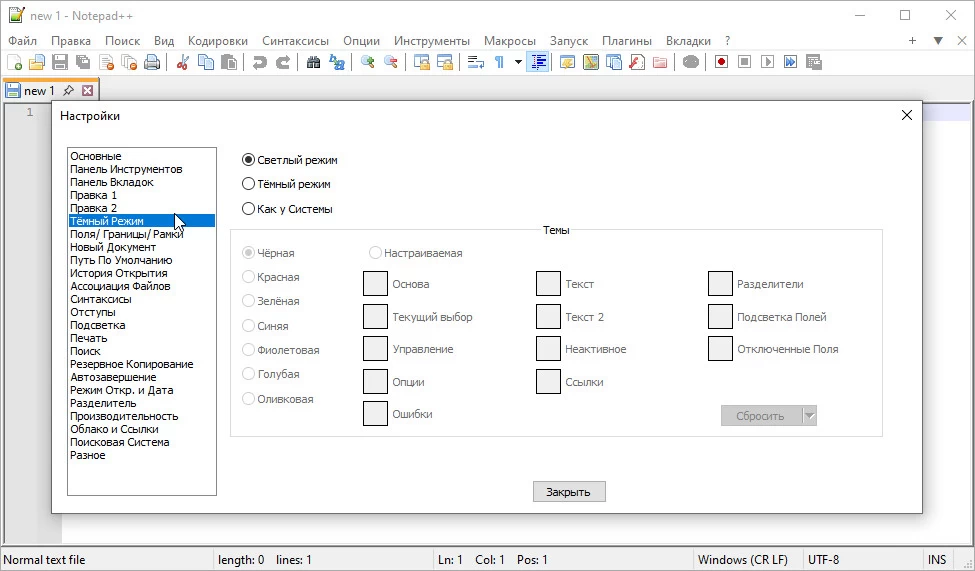The height and width of the screenshot is (571, 975).
Task: Click the Open file folder icon
Action: click(37, 62)
